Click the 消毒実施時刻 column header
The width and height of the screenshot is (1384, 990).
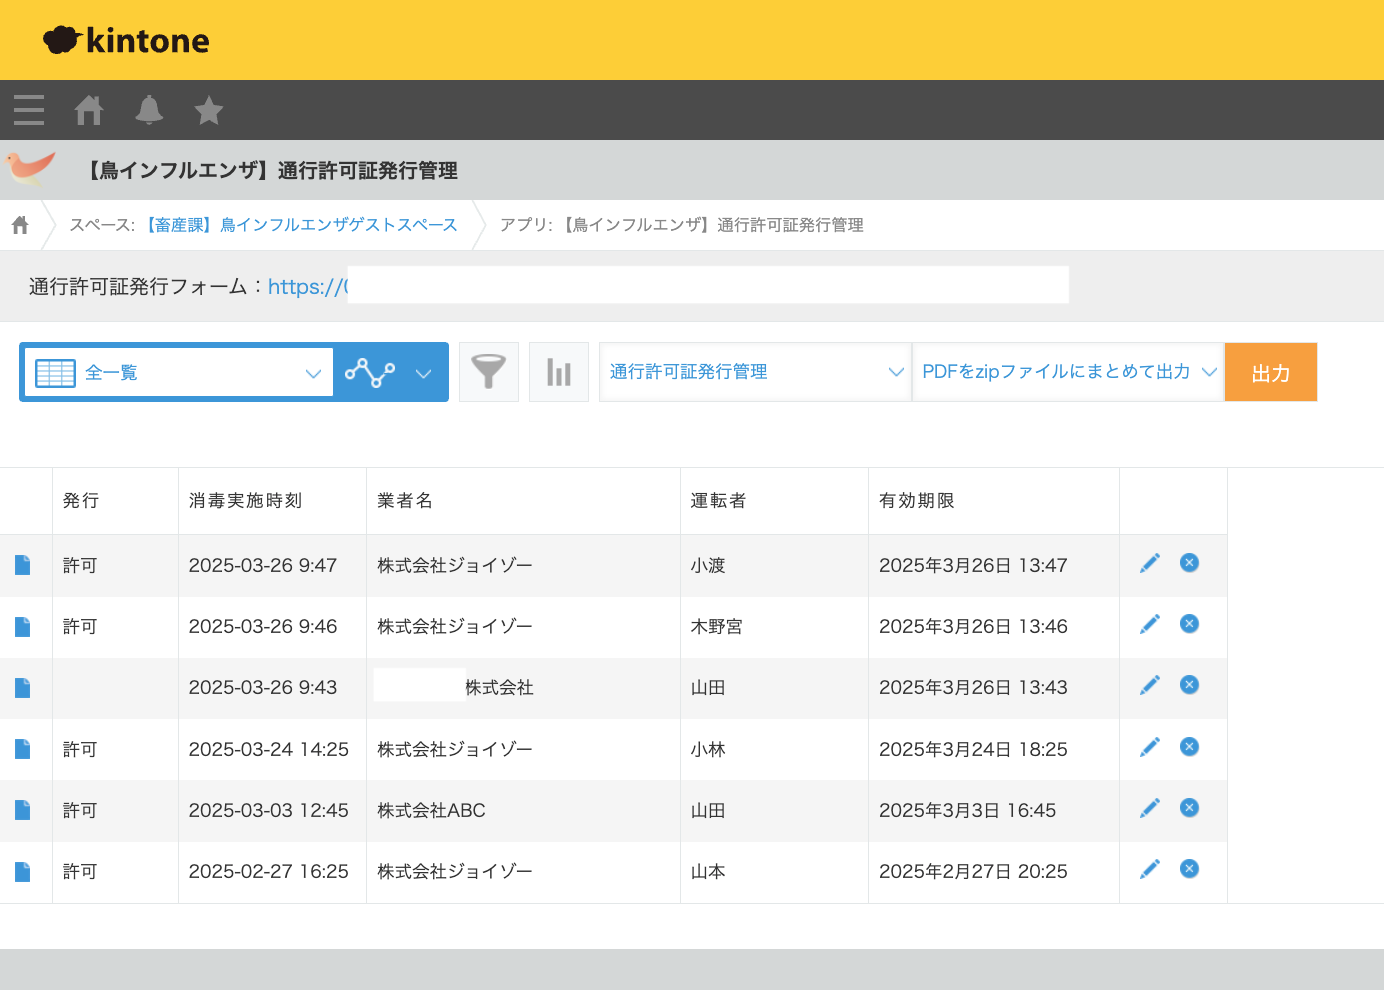click(x=245, y=501)
